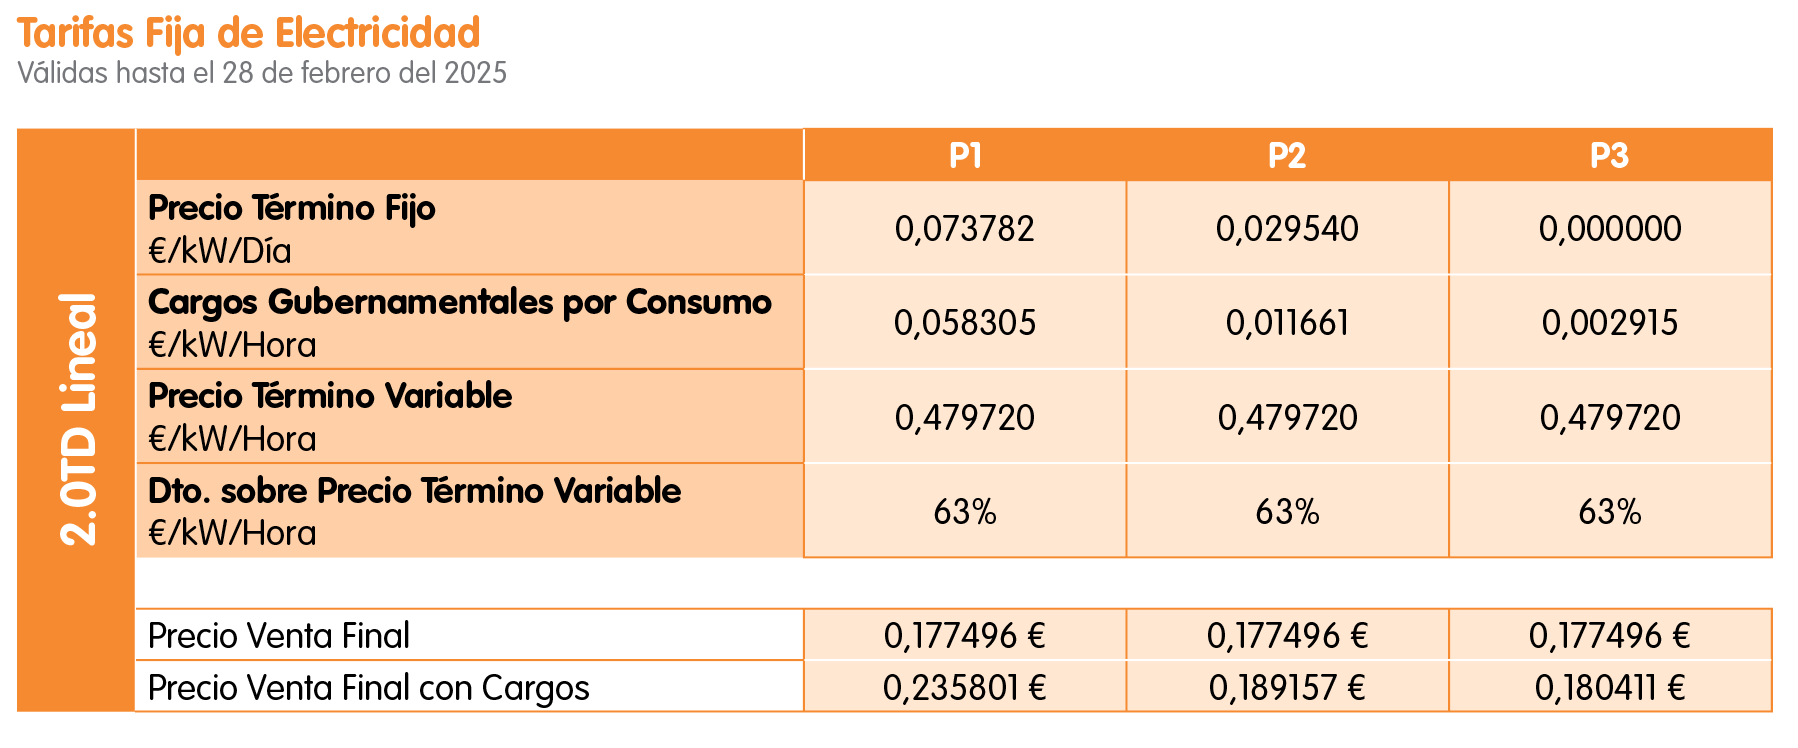Viewport: 1798px width, 748px height.
Task: Select the 0,073782 cell under P1
Action: 965,228
